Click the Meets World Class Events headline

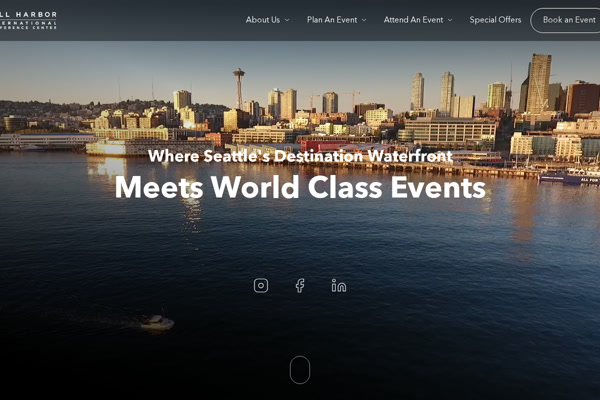(300, 187)
